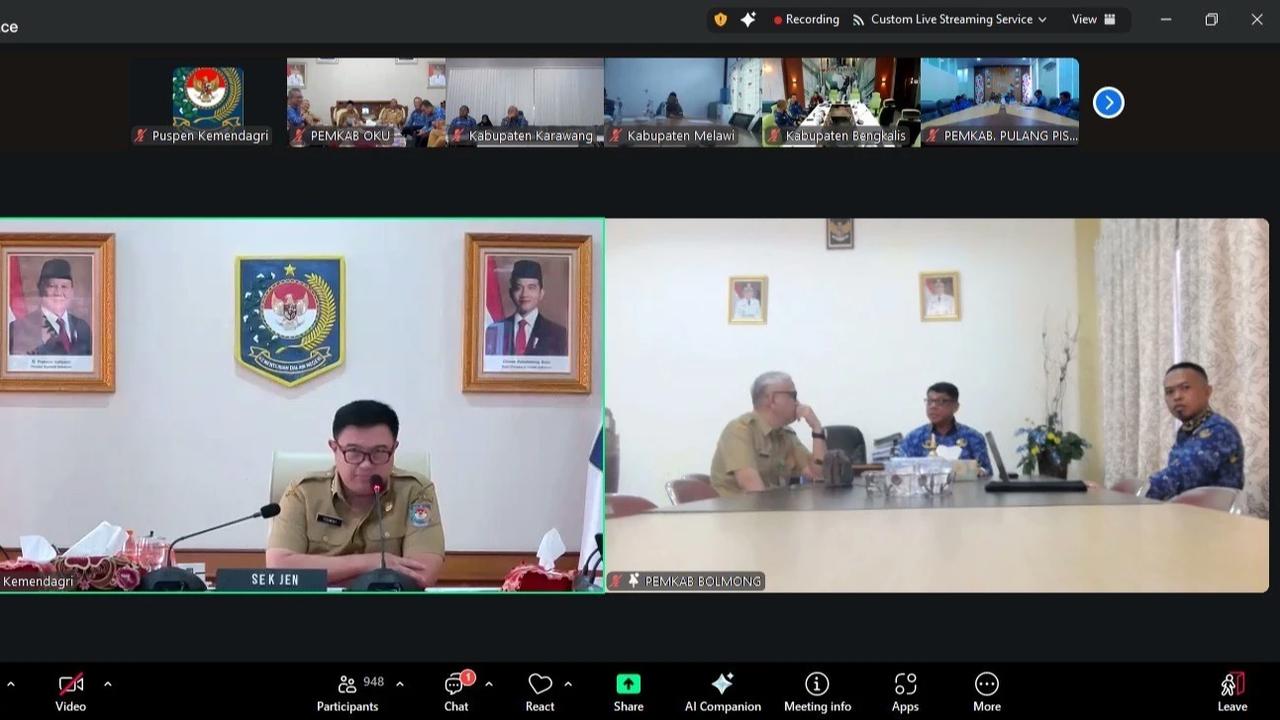The height and width of the screenshot is (720, 1280).
Task: Open the React heart menu
Action: point(540,692)
